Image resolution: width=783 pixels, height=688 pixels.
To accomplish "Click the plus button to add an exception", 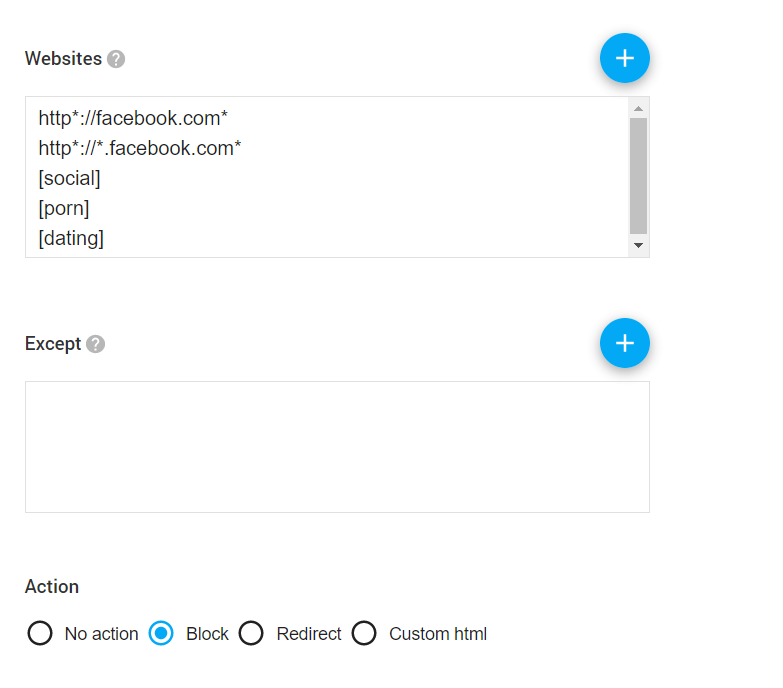I will click(x=624, y=343).
